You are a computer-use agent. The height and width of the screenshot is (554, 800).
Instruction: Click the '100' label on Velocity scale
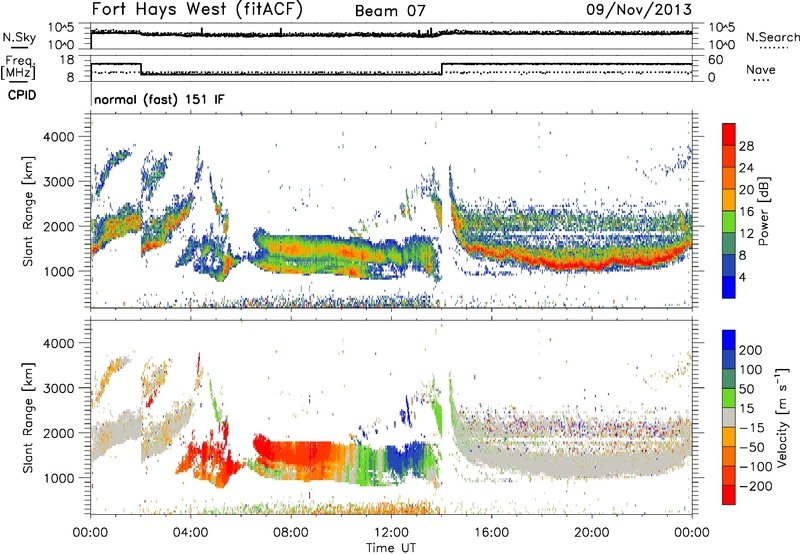point(751,370)
